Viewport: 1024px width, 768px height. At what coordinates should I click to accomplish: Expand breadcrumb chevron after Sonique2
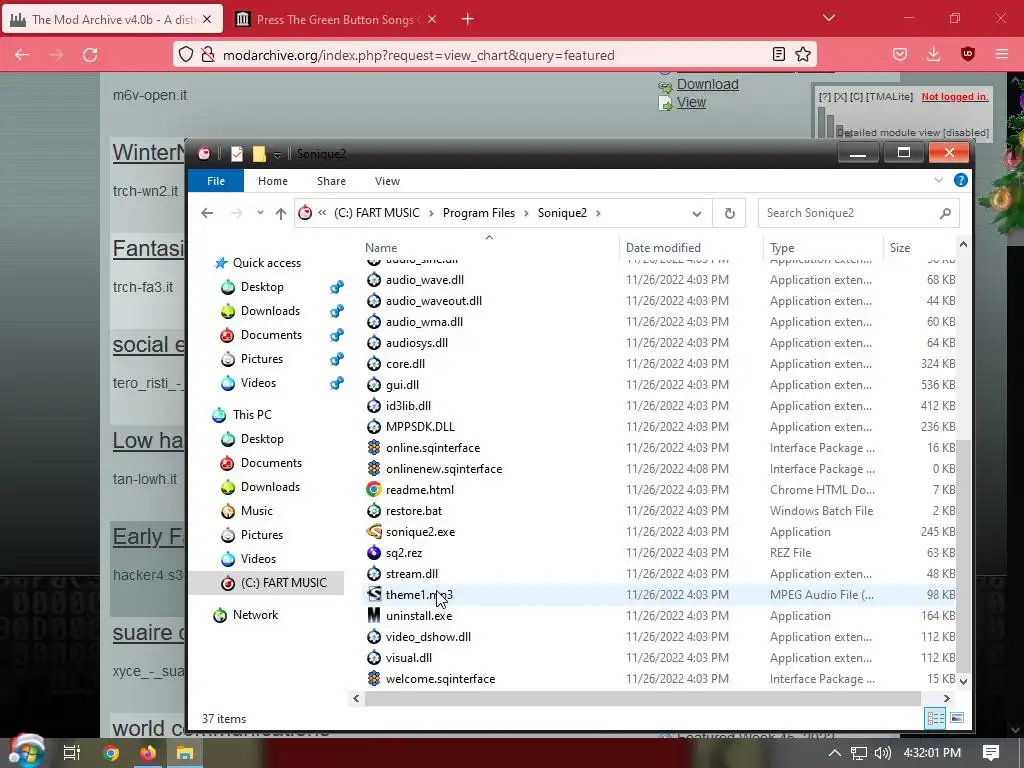pos(598,213)
